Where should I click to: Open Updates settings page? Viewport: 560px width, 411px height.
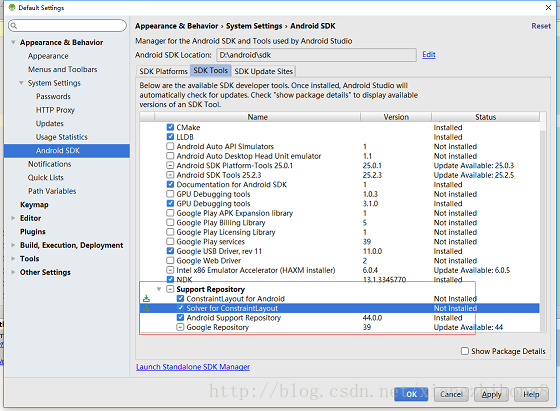pyautogui.click(x=50, y=124)
